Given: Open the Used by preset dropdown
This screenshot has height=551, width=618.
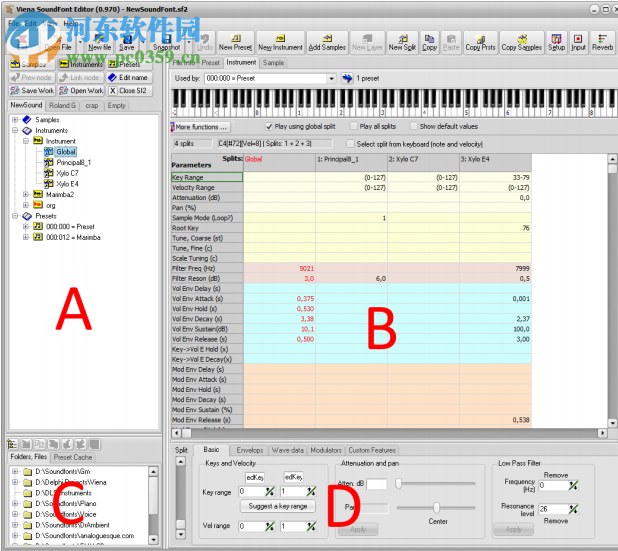Looking at the screenshot, I should click(x=331, y=78).
